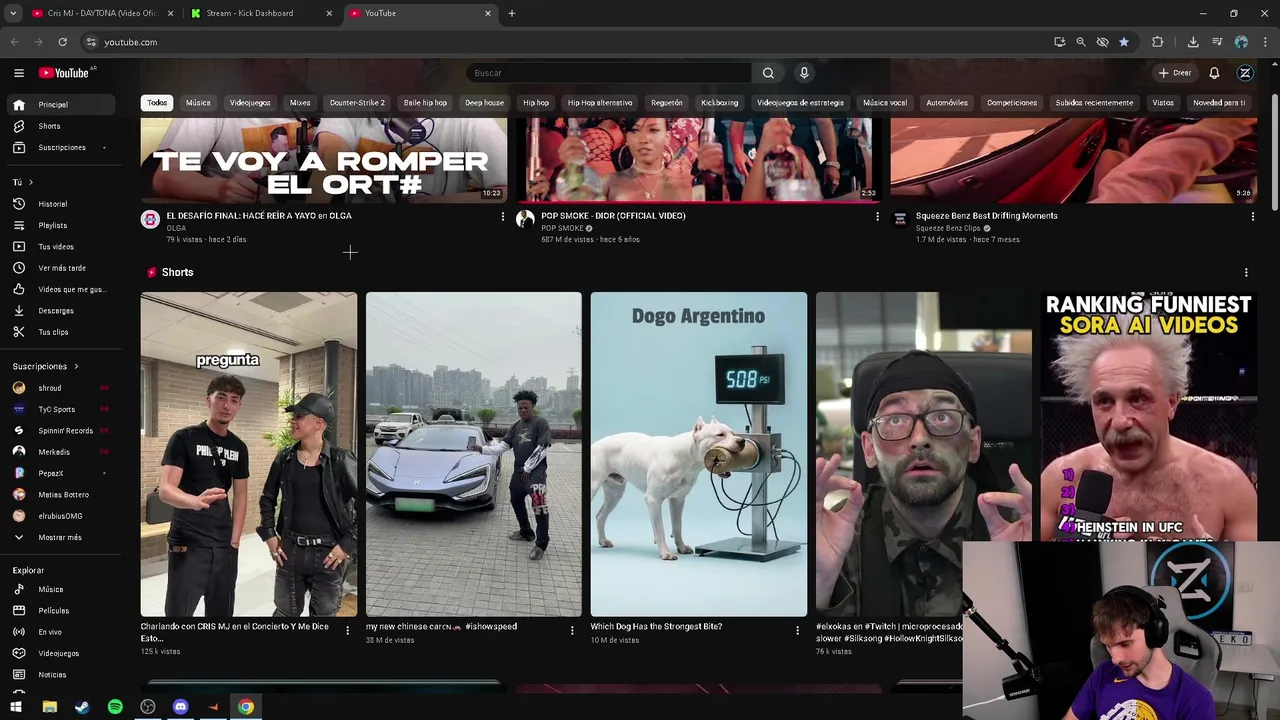
Task: Open the YouTube account avatar menu
Action: click(1245, 73)
